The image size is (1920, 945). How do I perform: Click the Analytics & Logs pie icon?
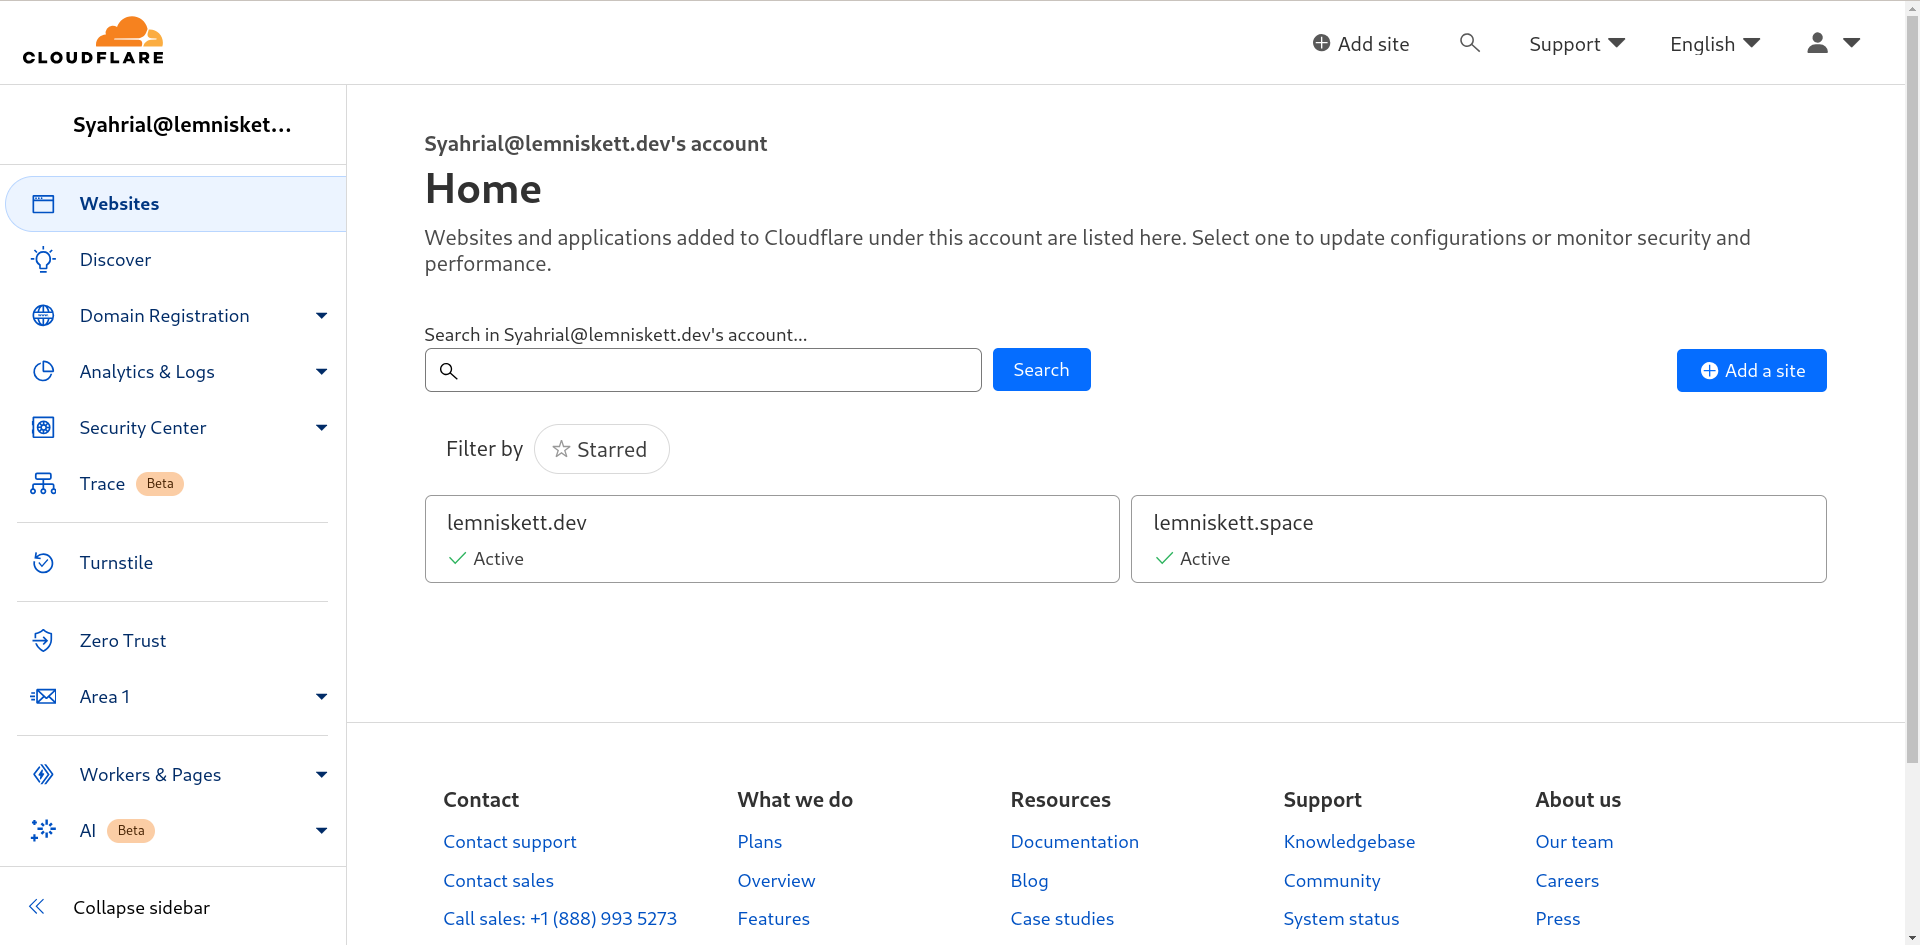pyautogui.click(x=43, y=372)
